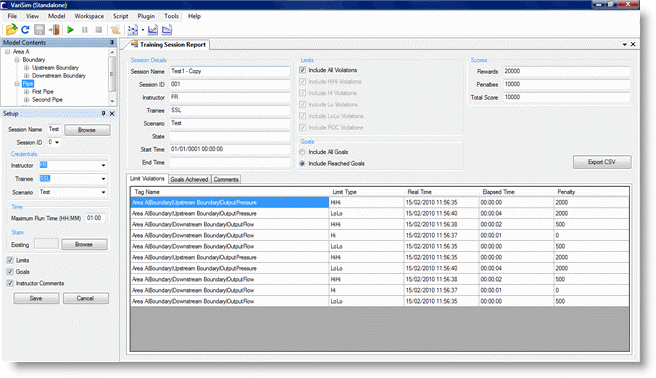
Task: Open the View menu
Action: (x=32, y=16)
